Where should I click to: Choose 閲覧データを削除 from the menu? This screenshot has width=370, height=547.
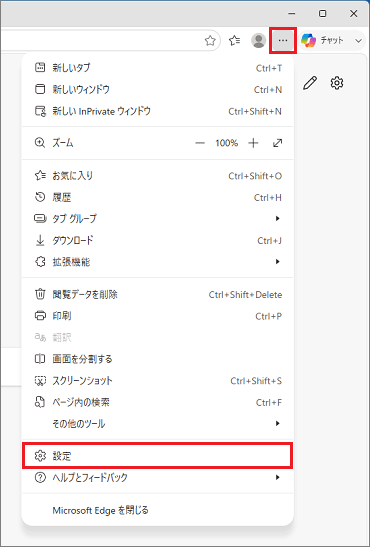[158, 295]
